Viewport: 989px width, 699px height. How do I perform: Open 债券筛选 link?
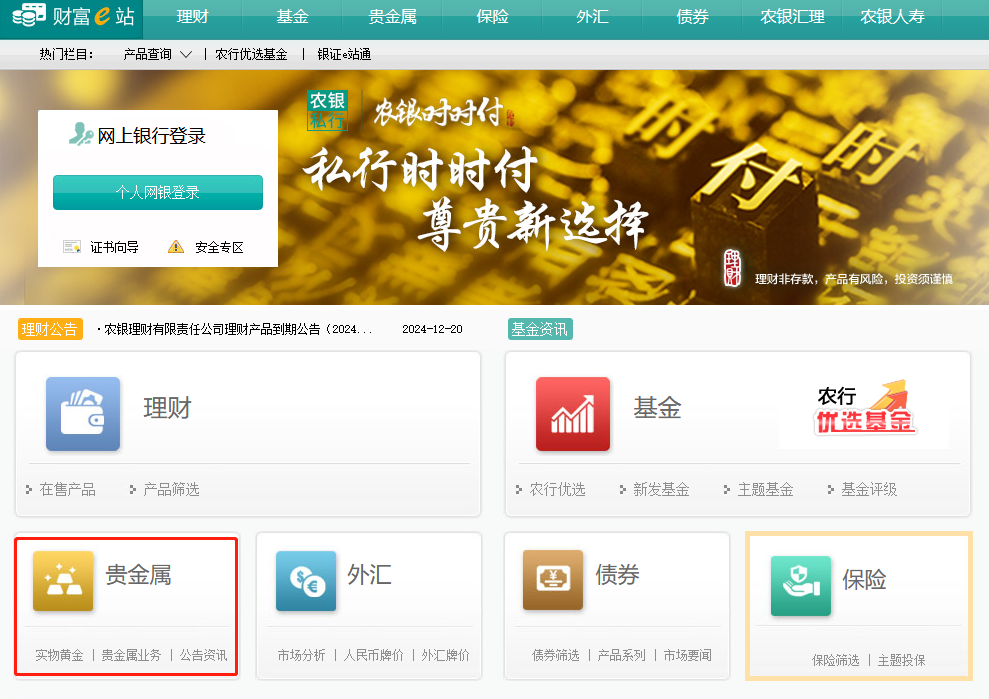pyautogui.click(x=556, y=655)
